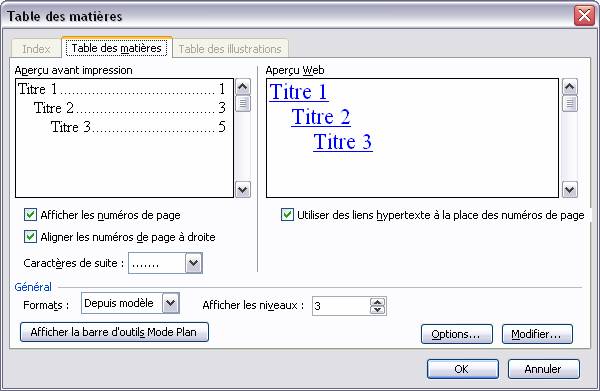
Task: Switch to the Index tab
Action: tap(36, 49)
